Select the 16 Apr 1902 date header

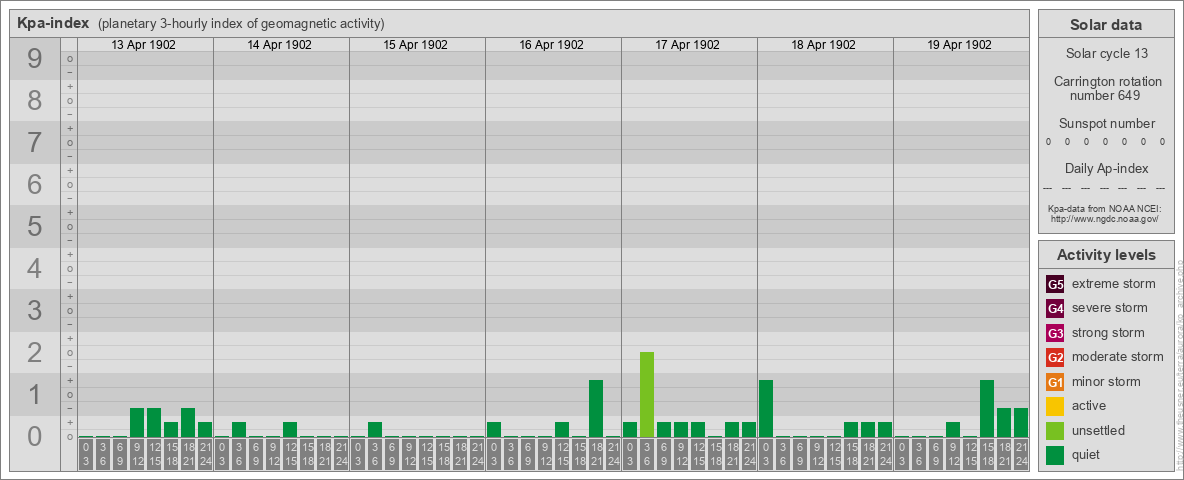tap(551, 45)
